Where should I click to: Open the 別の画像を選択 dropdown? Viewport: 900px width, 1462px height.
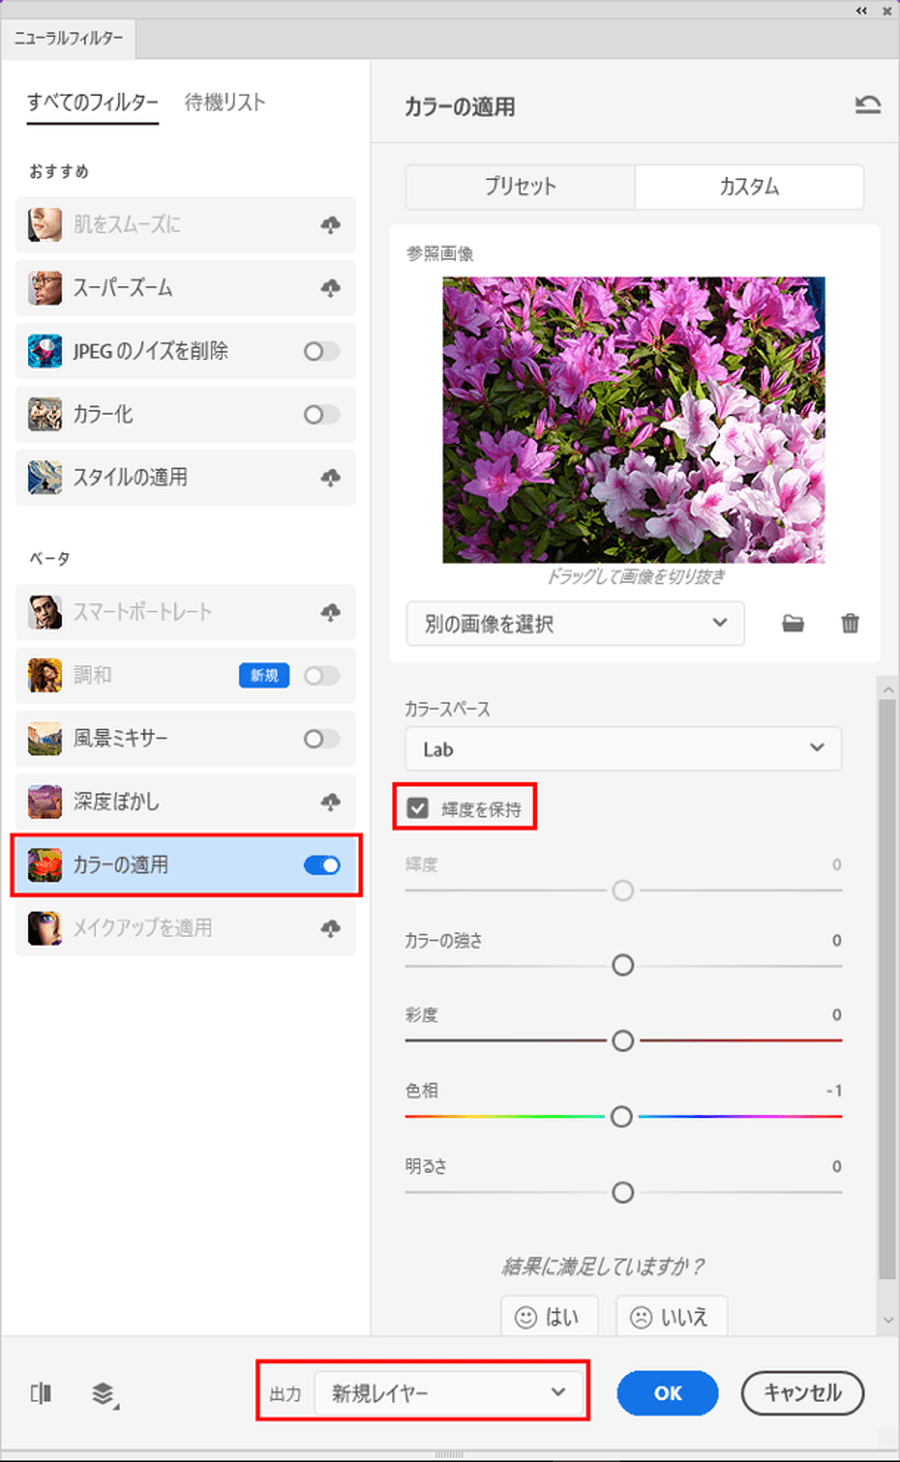pyautogui.click(x=575, y=623)
